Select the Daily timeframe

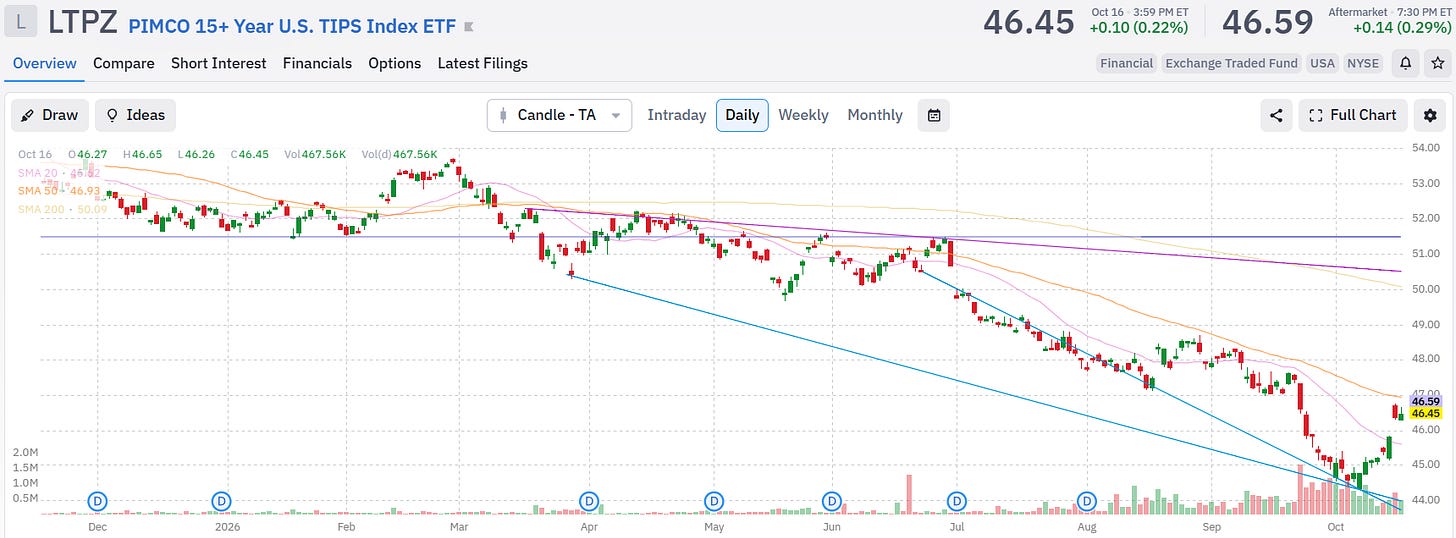(742, 115)
